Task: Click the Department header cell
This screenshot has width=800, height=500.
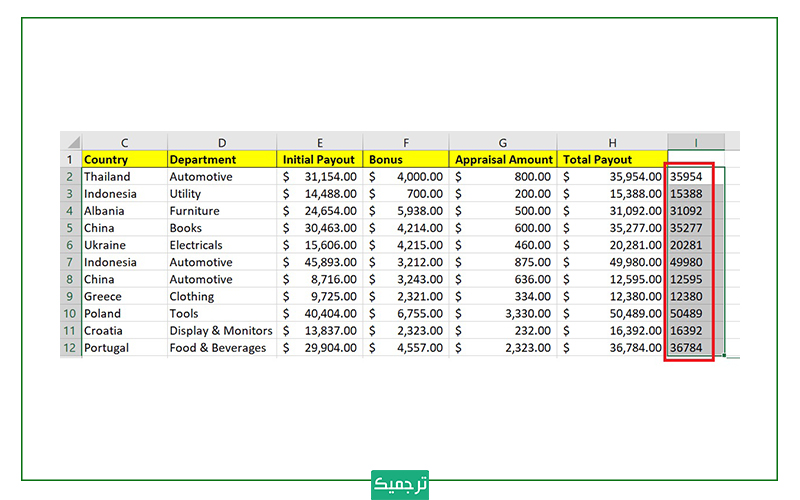Action: click(222, 159)
